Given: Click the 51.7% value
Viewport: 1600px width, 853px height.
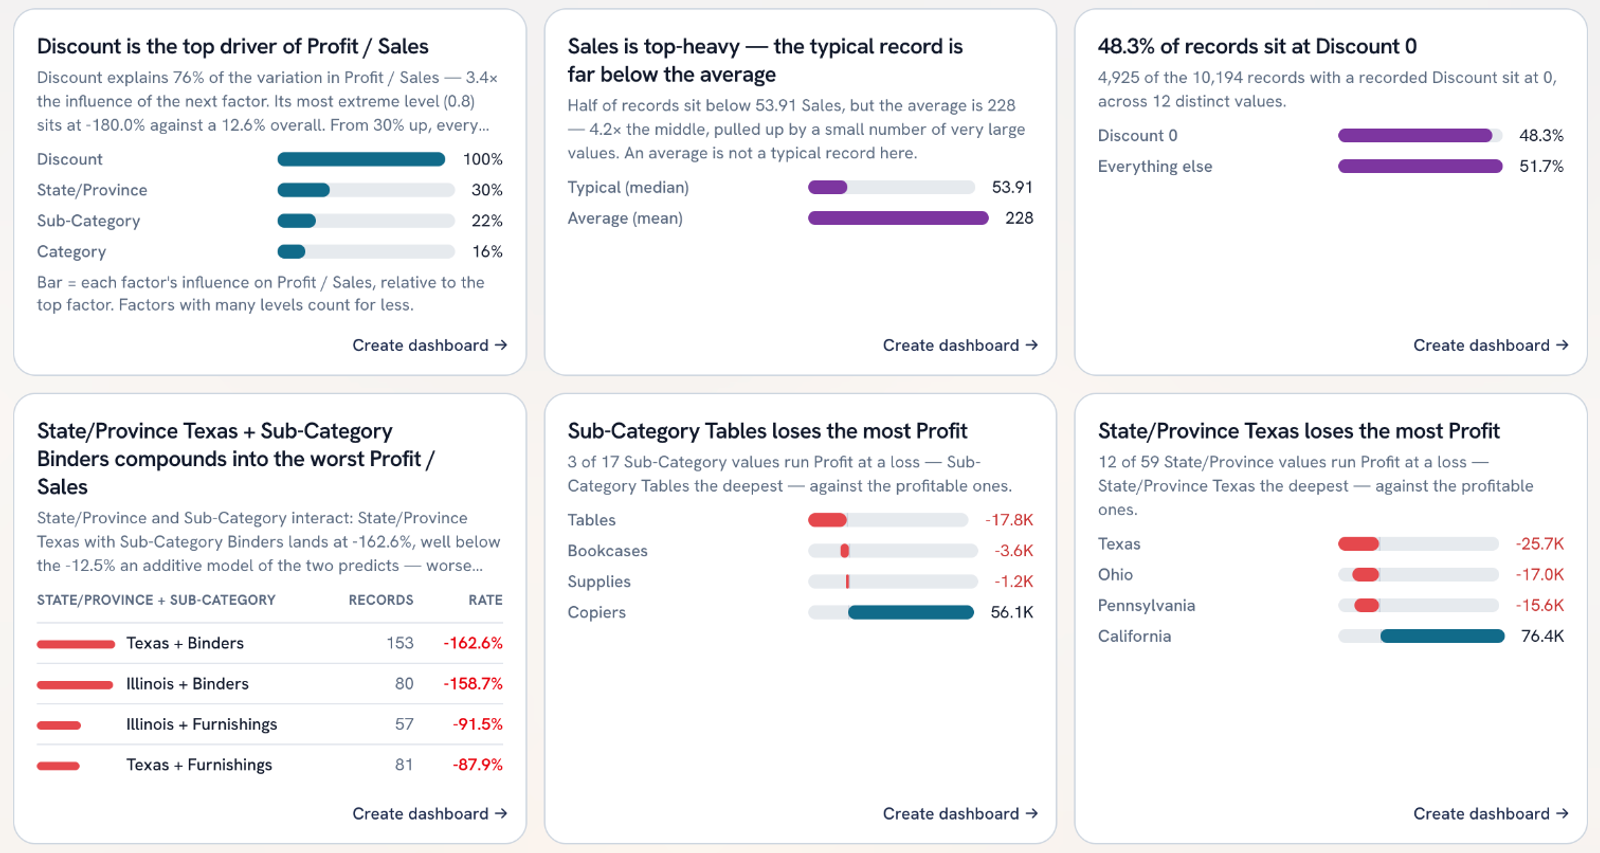Looking at the screenshot, I should pyautogui.click(x=1541, y=166).
